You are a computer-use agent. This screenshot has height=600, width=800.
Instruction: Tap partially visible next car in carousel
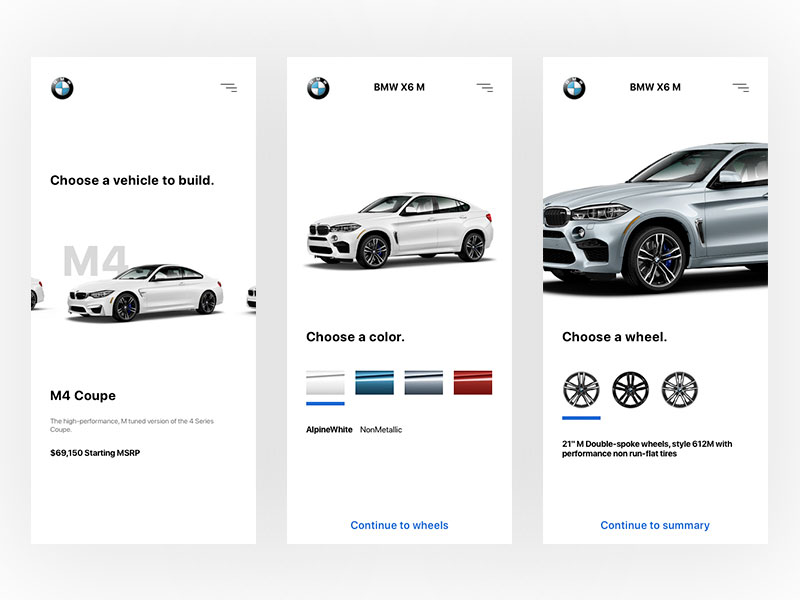pyautogui.click(x=252, y=297)
